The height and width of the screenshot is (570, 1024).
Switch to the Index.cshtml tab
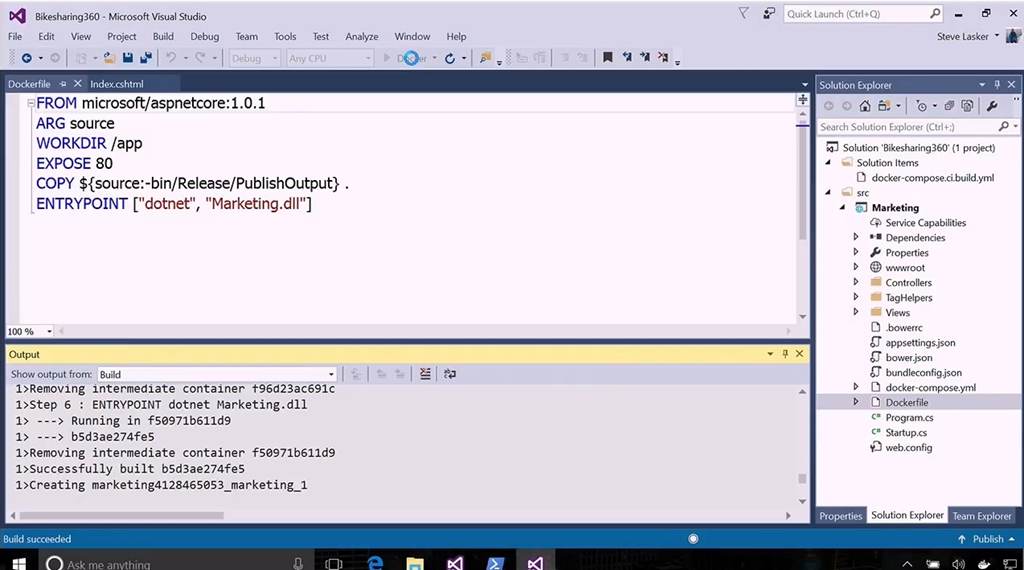pyautogui.click(x=117, y=85)
